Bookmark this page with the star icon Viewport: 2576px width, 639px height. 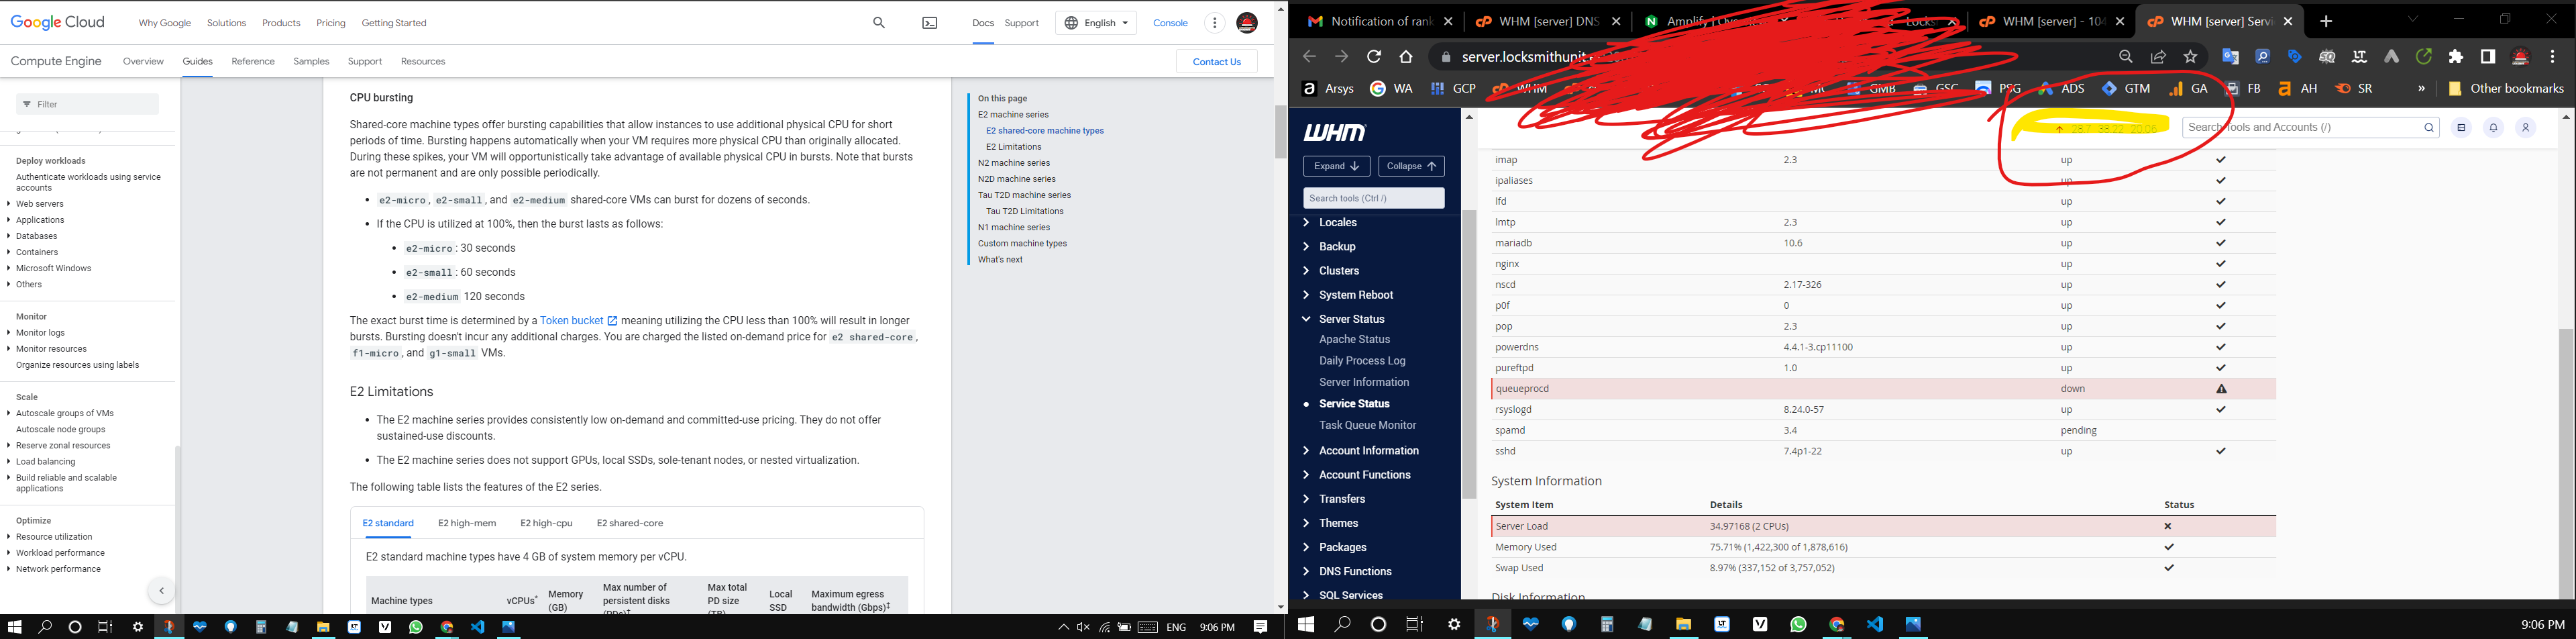pyautogui.click(x=2190, y=57)
